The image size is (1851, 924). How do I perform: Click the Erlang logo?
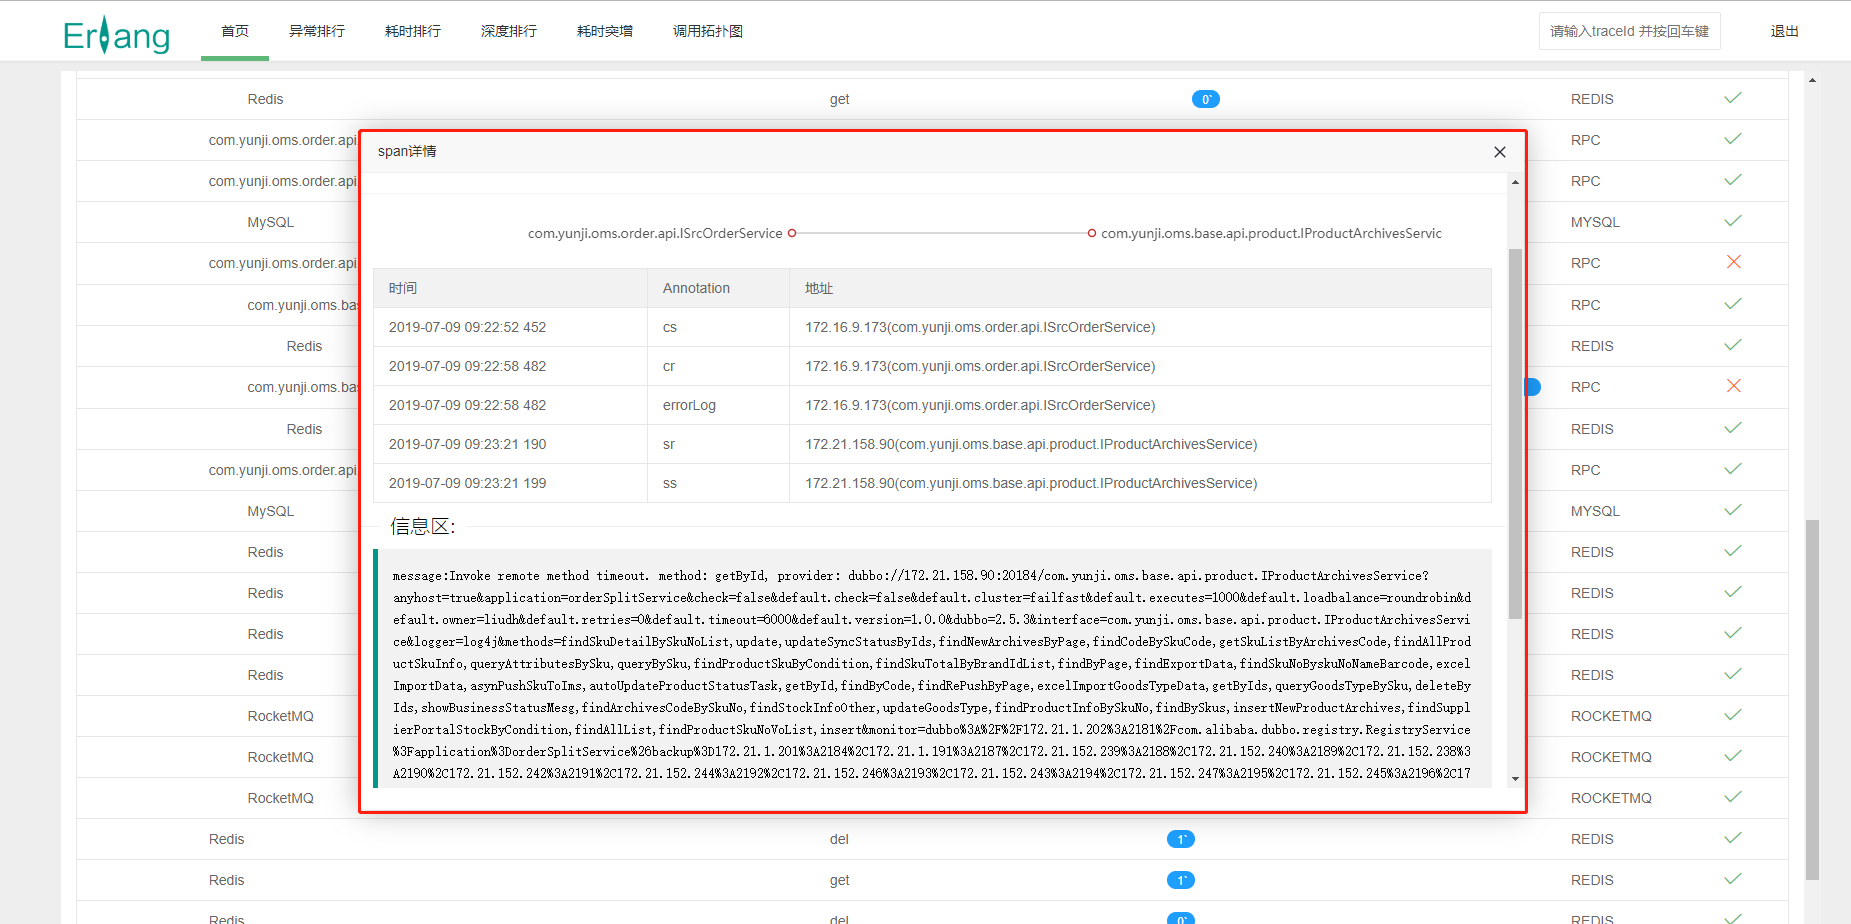pos(116,35)
